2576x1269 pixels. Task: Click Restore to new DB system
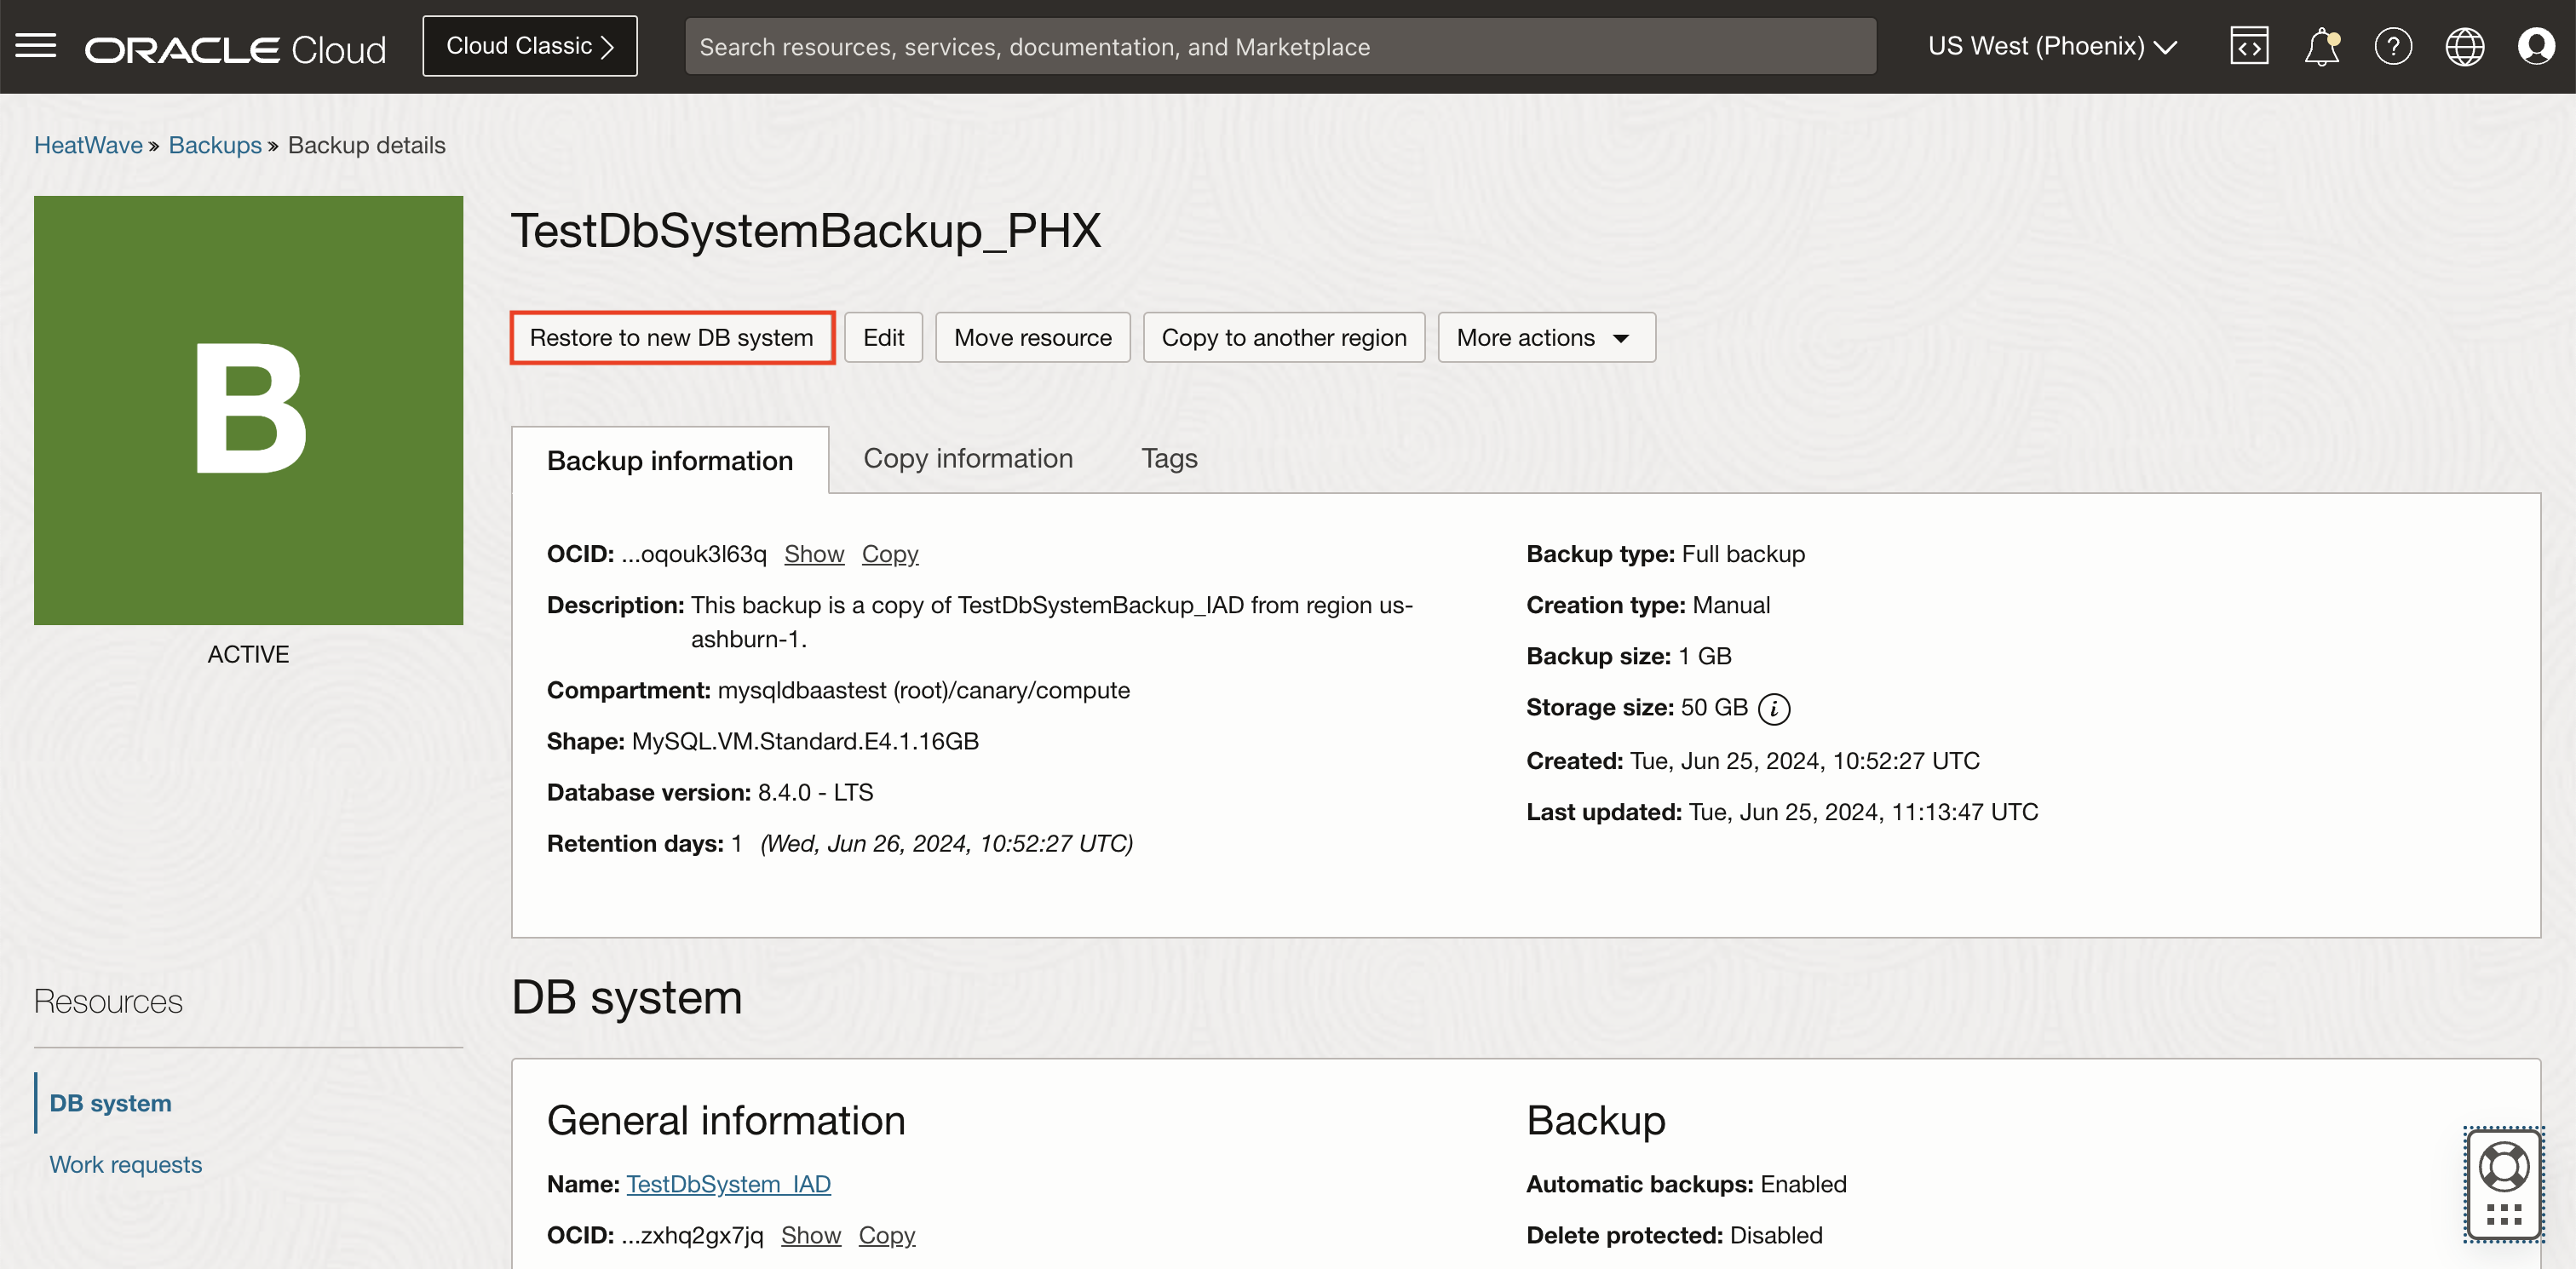(x=672, y=337)
